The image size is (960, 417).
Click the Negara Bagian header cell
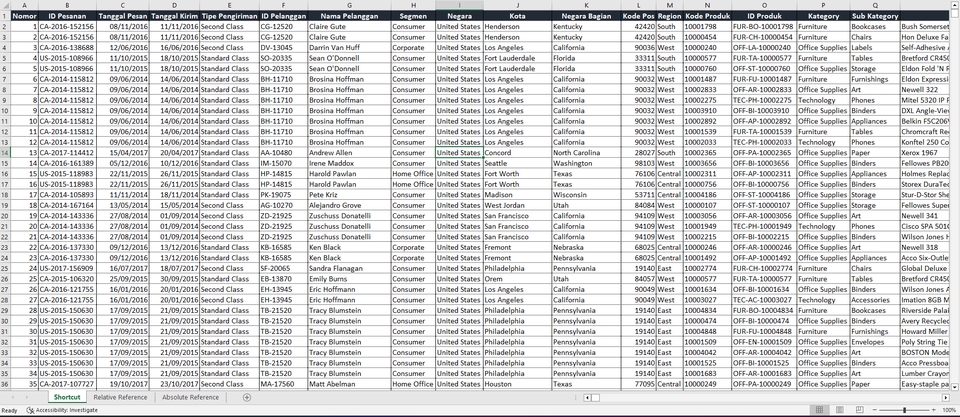[587, 16]
